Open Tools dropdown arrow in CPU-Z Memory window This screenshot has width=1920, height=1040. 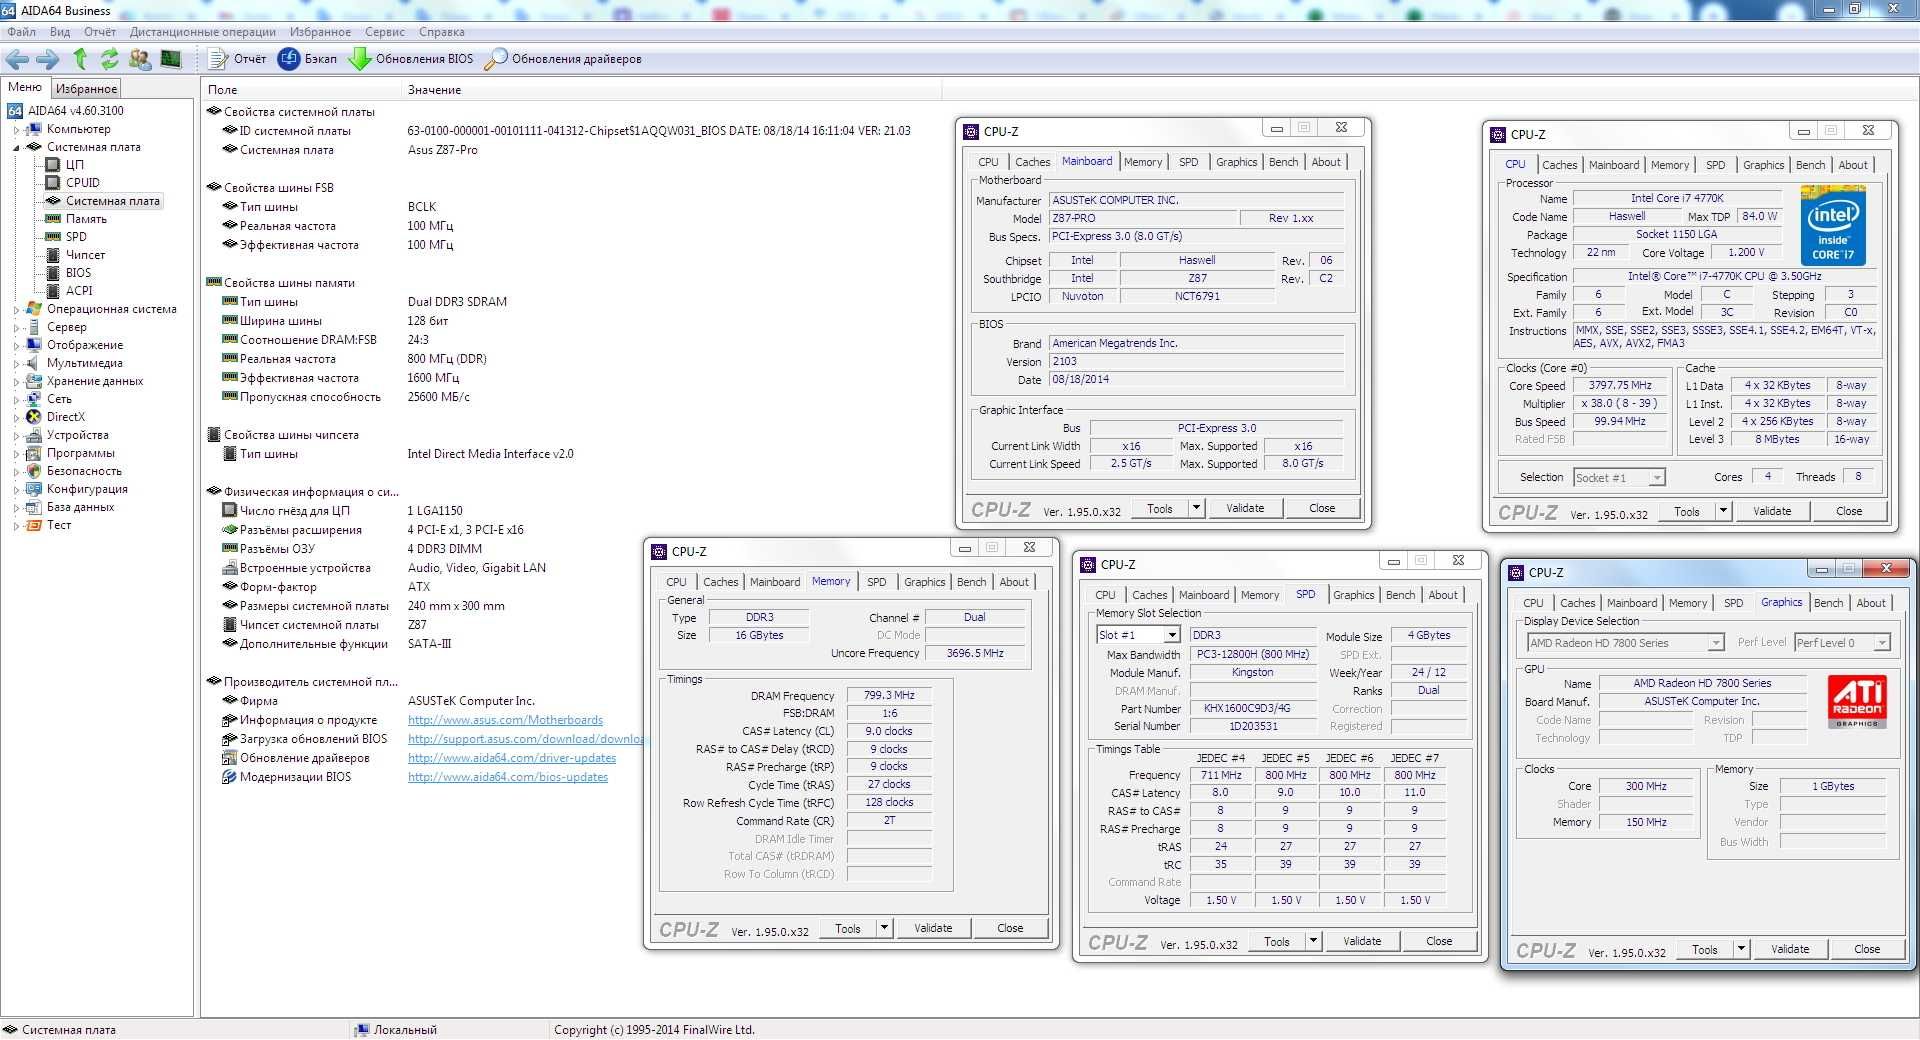point(884,928)
